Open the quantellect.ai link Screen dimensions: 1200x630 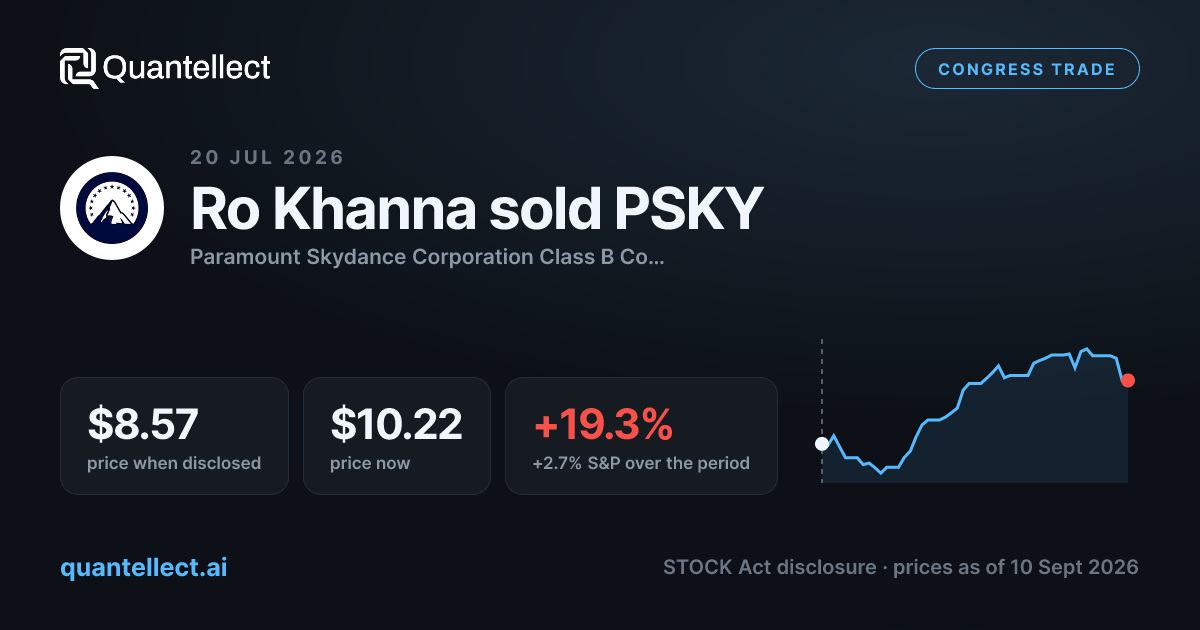pos(144,567)
